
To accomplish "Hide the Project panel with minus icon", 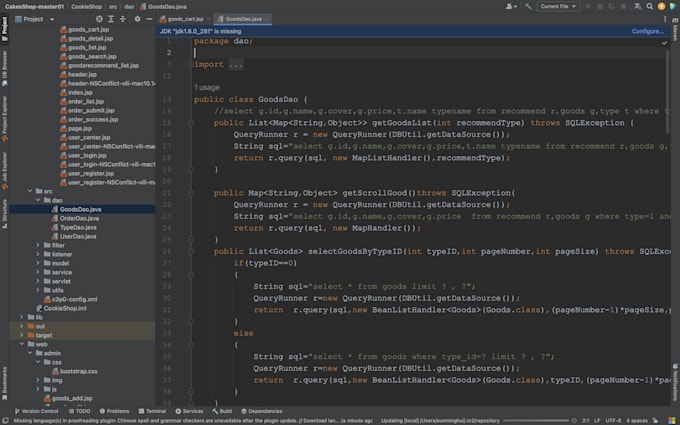I will point(149,19).
